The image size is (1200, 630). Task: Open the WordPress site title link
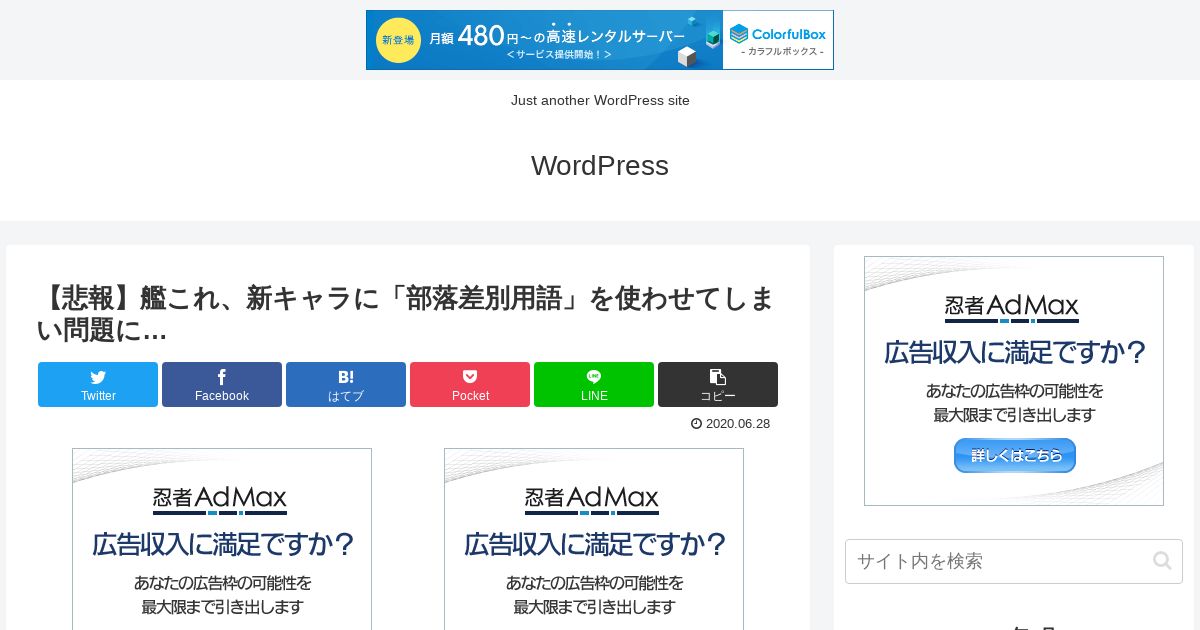click(x=600, y=166)
